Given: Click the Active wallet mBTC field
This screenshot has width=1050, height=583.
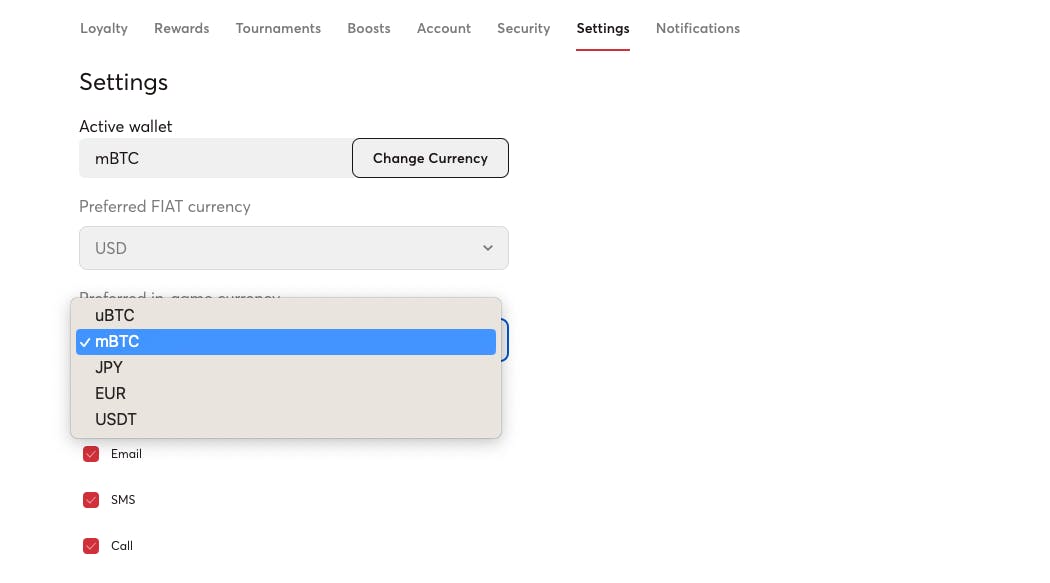Looking at the screenshot, I should [215, 158].
